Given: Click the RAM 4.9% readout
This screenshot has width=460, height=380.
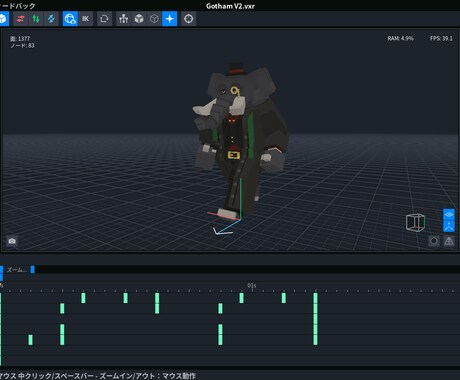Looking at the screenshot, I should pyautogui.click(x=400, y=39).
